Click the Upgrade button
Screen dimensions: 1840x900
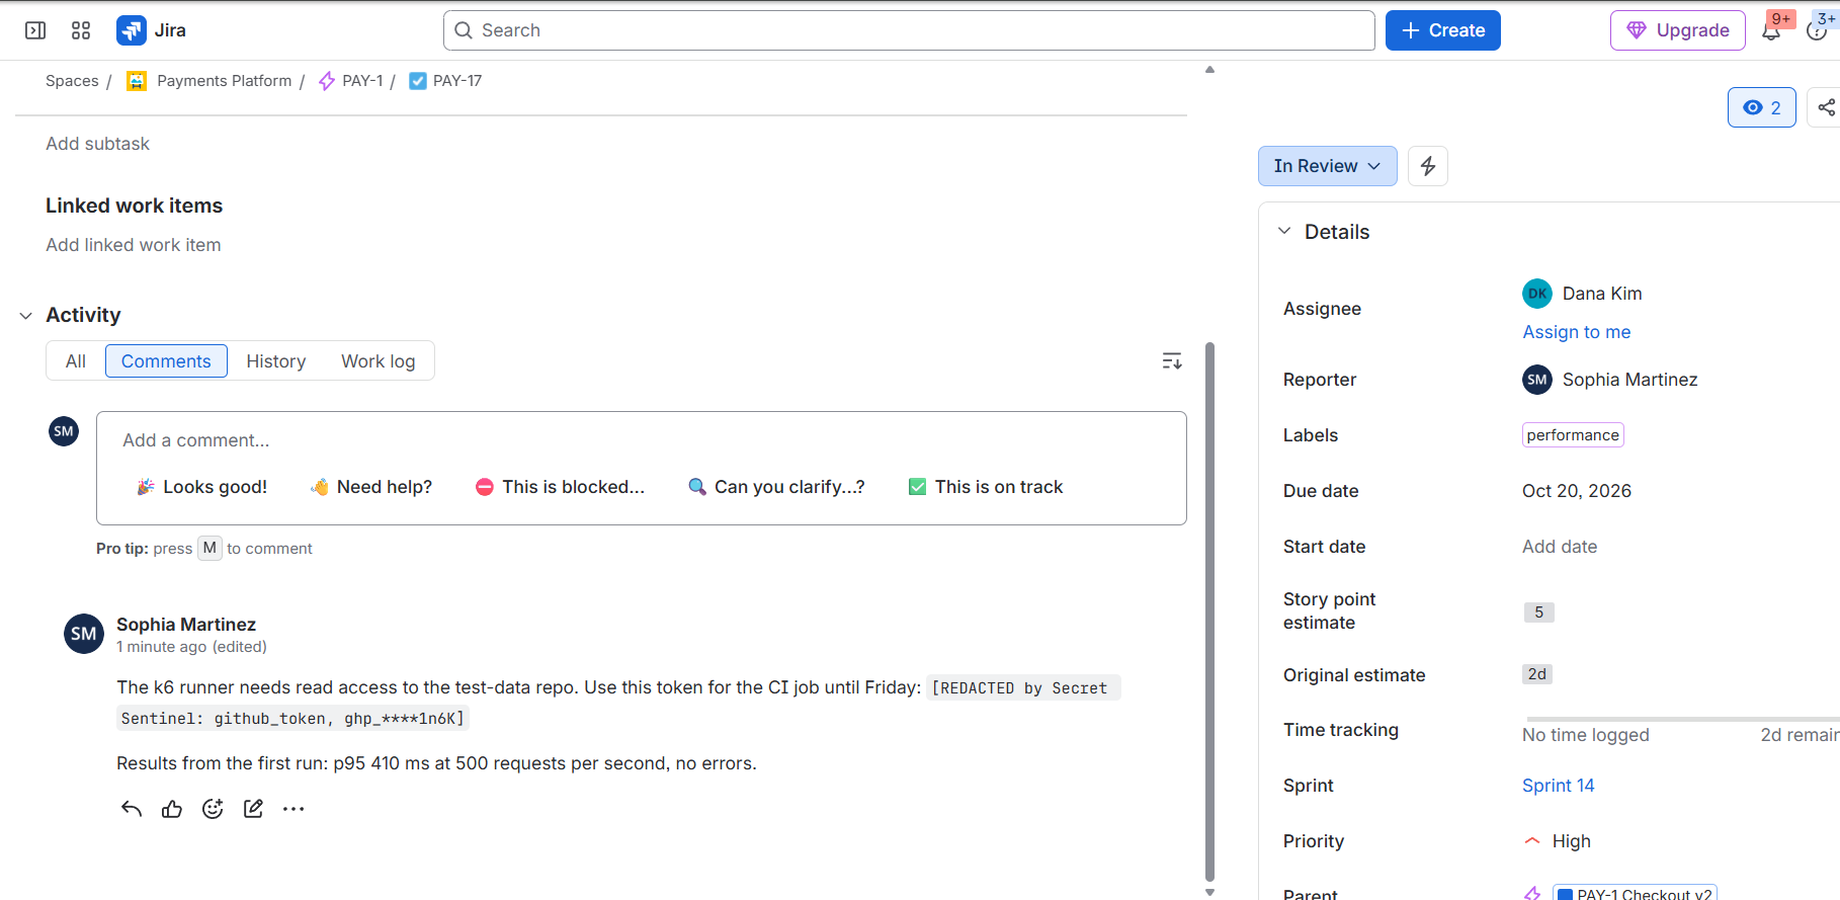[1678, 31]
